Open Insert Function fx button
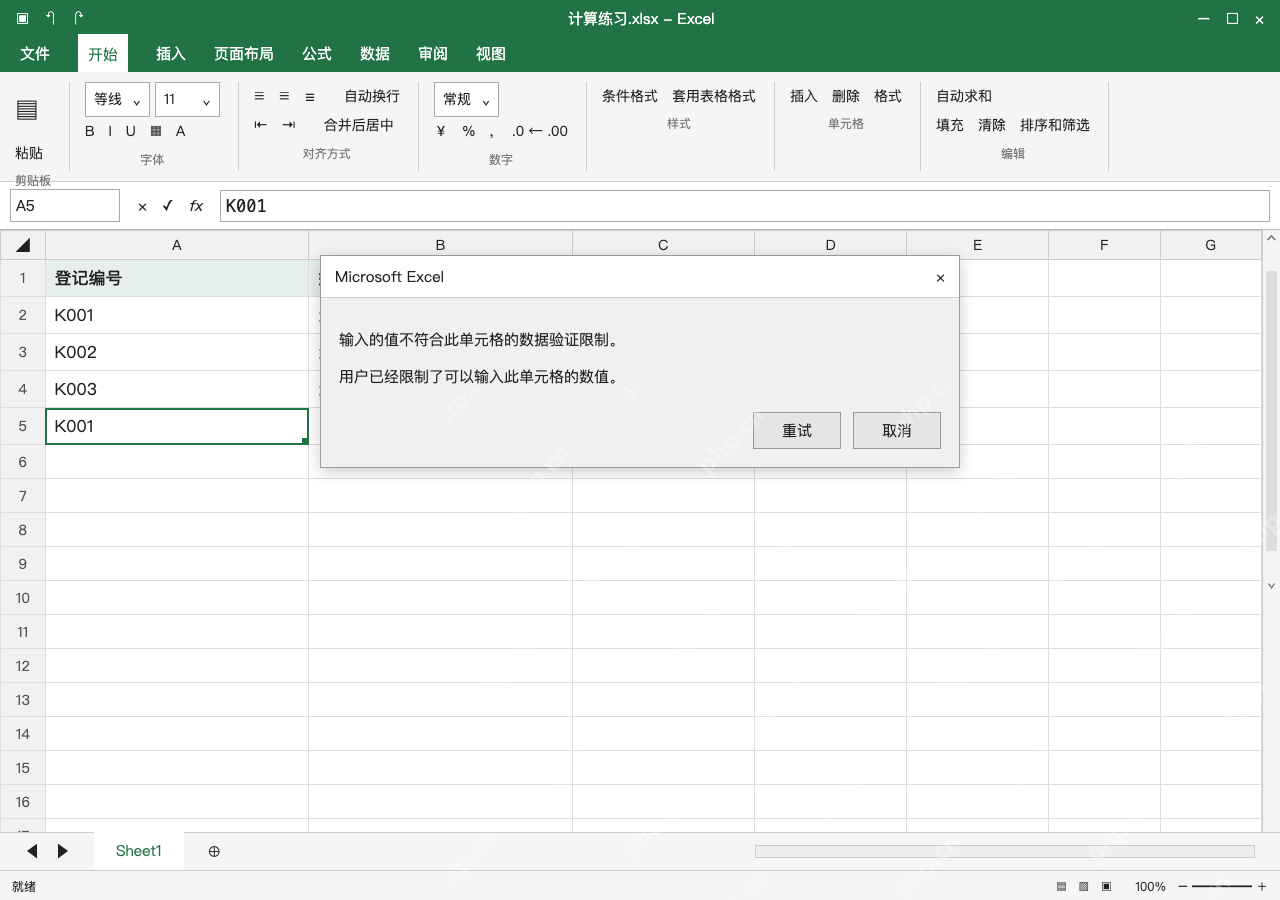The width and height of the screenshot is (1280, 900). [196, 206]
